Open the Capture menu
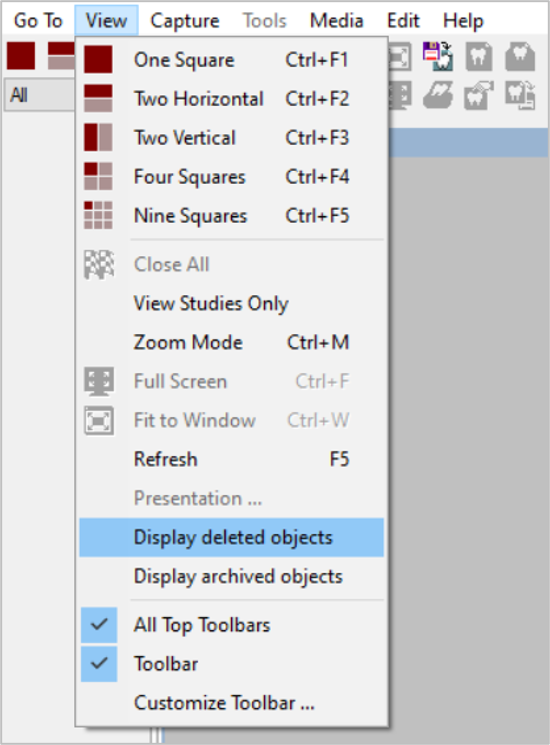This screenshot has height=745, width=550. (x=185, y=21)
